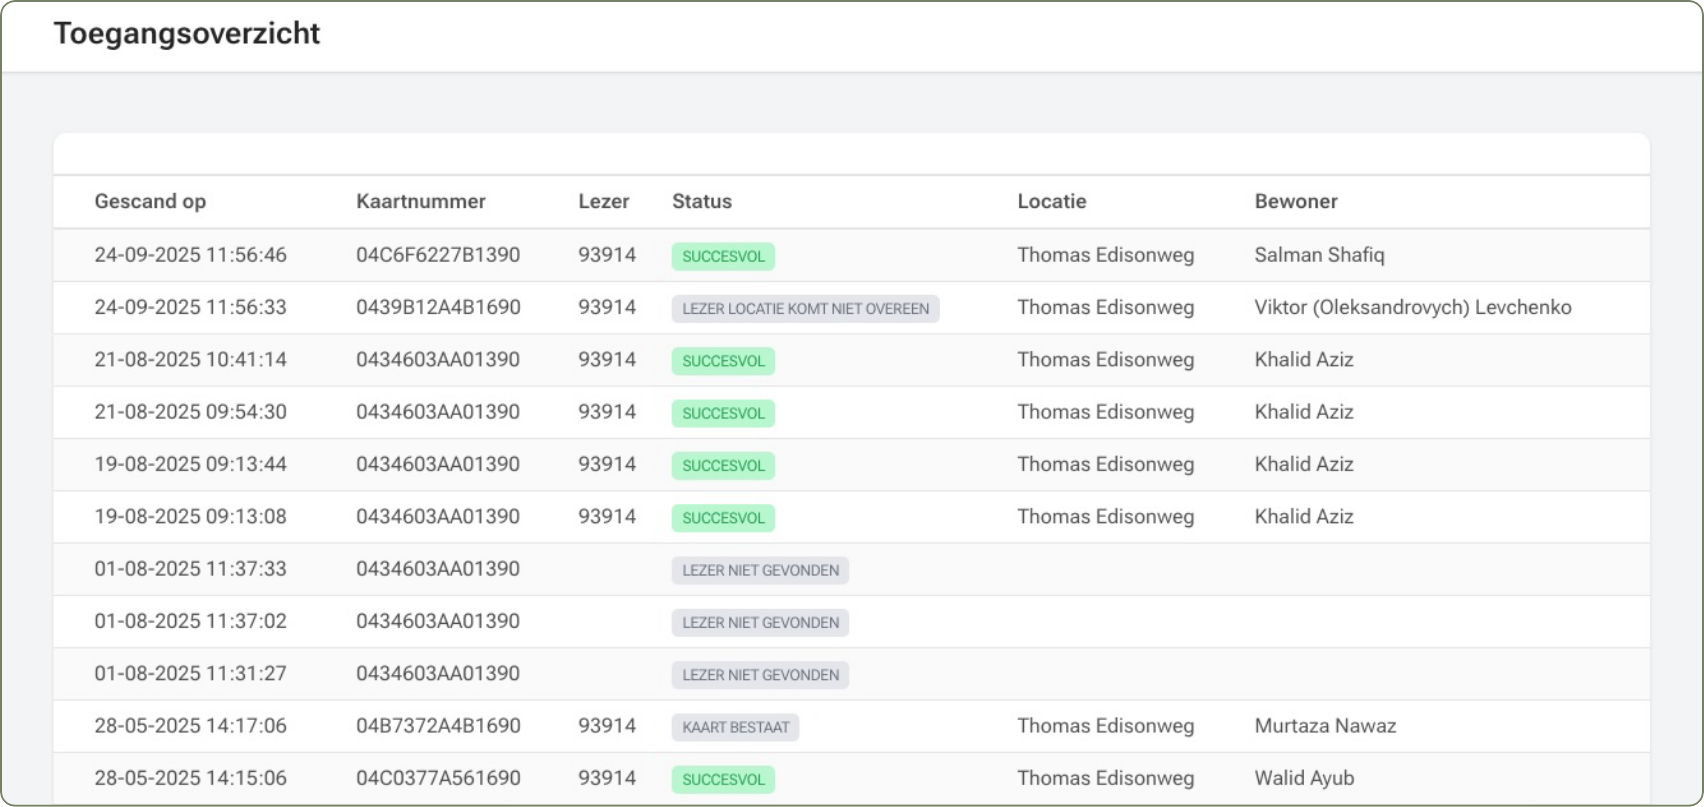Click resident name Salman Shafiq
Viewport: 1704px width, 807px height.
(1319, 255)
